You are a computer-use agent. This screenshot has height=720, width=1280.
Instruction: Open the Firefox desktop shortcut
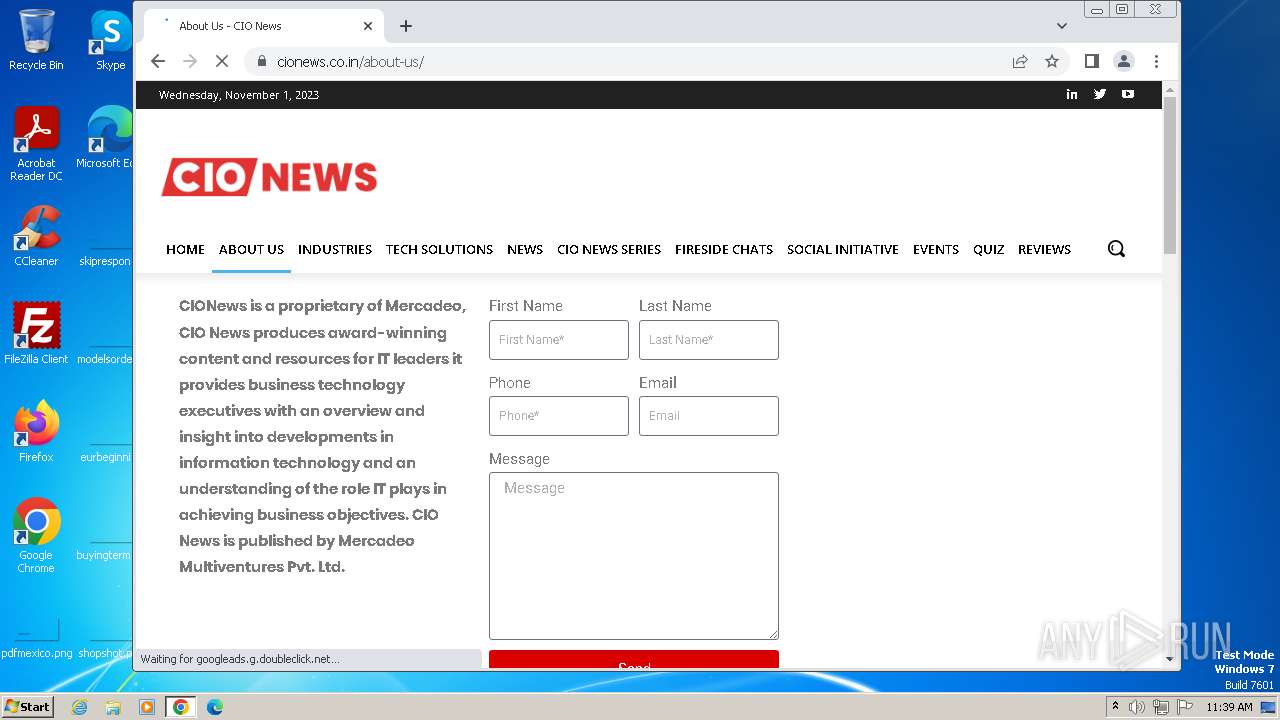(x=36, y=432)
